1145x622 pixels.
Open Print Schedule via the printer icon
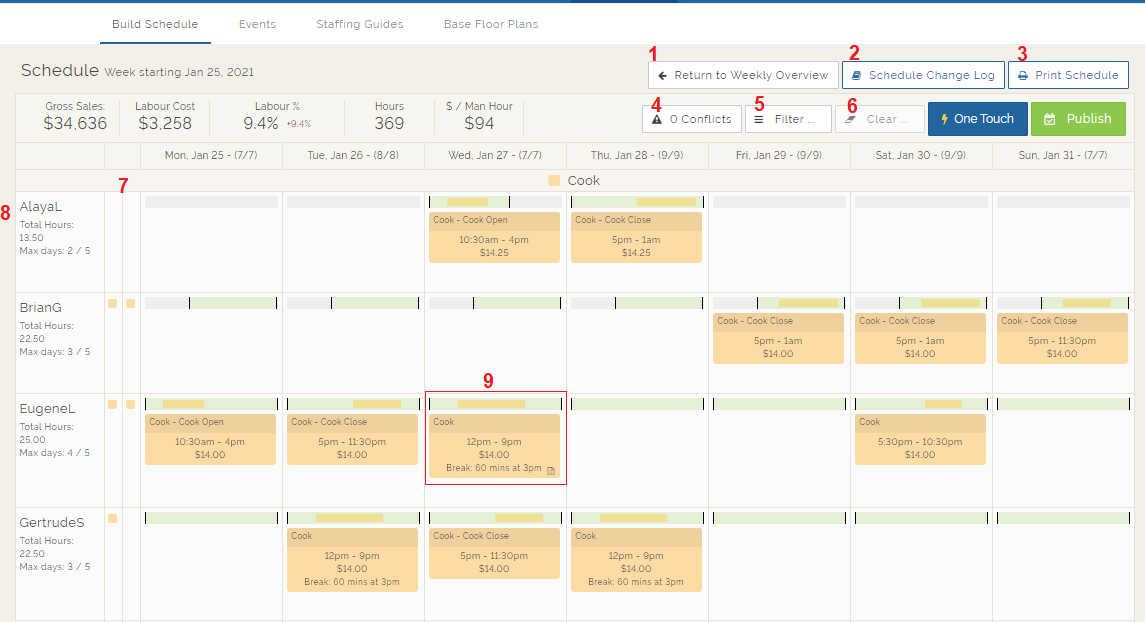point(1021,74)
